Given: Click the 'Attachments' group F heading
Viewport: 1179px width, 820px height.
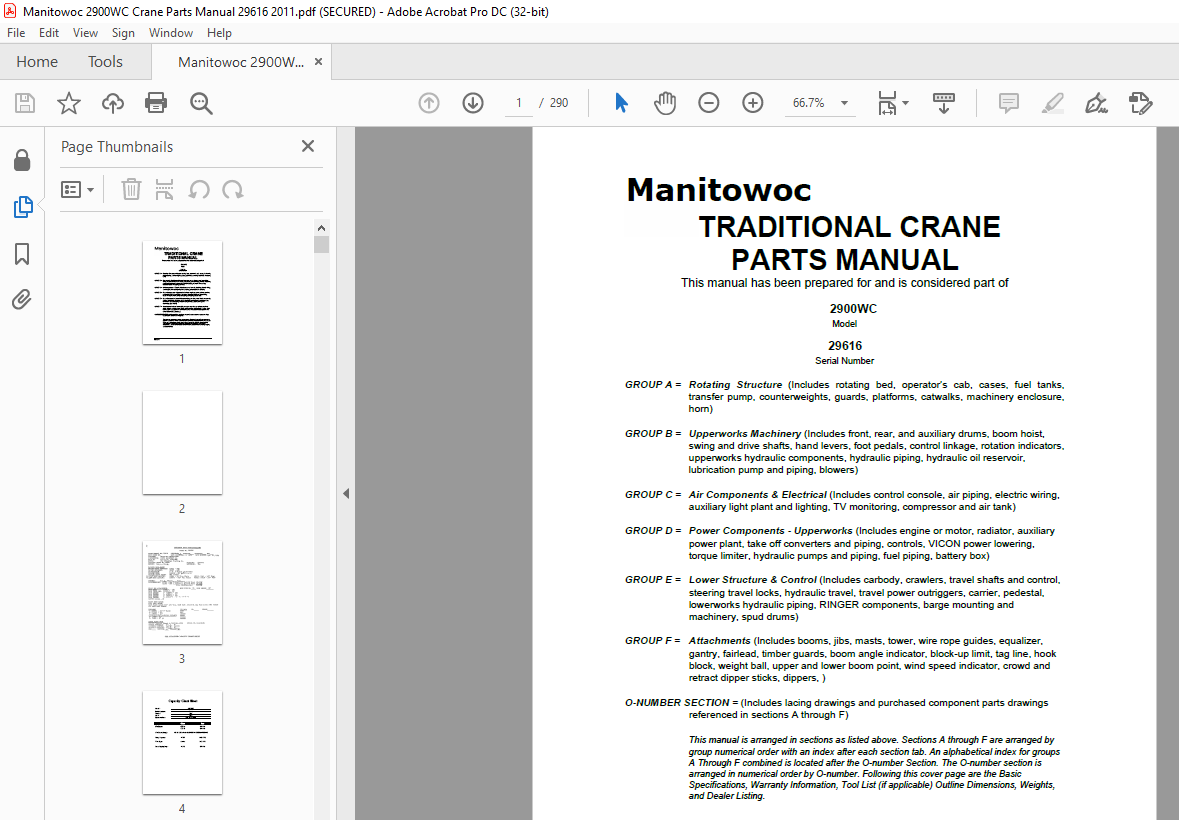Looking at the screenshot, I should 719,640.
